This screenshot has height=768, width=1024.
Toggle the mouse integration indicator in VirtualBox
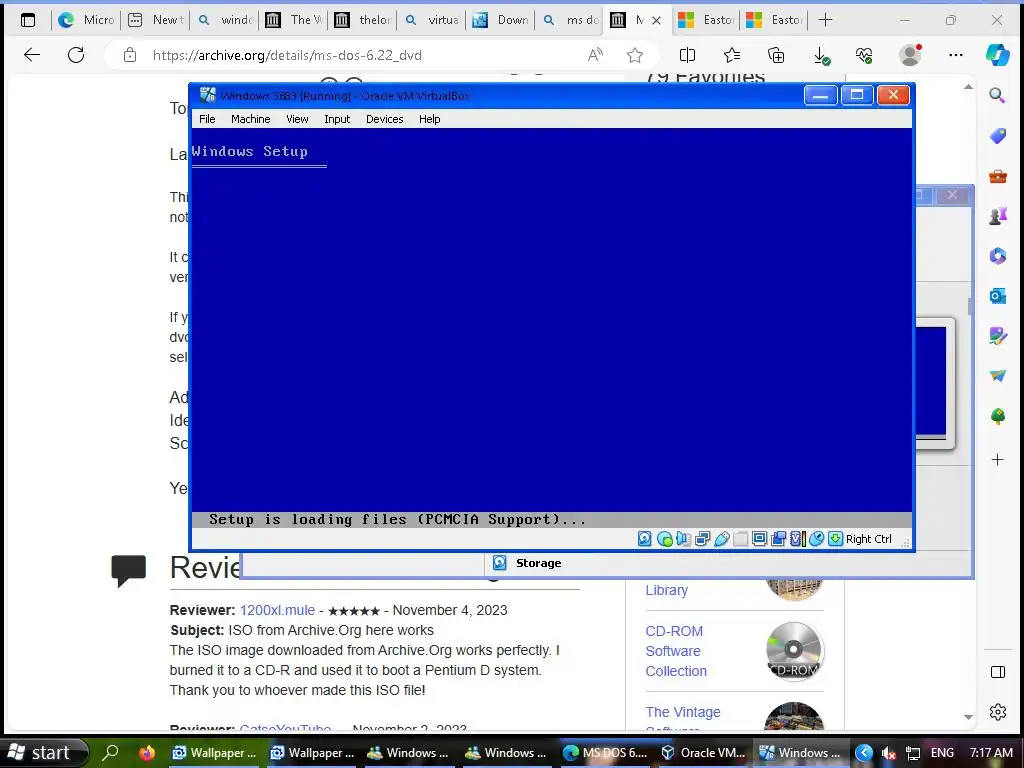tap(816, 539)
